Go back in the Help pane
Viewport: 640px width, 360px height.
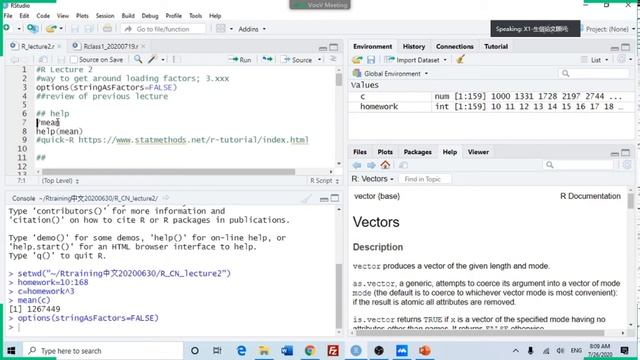click(x=357, y=165)
